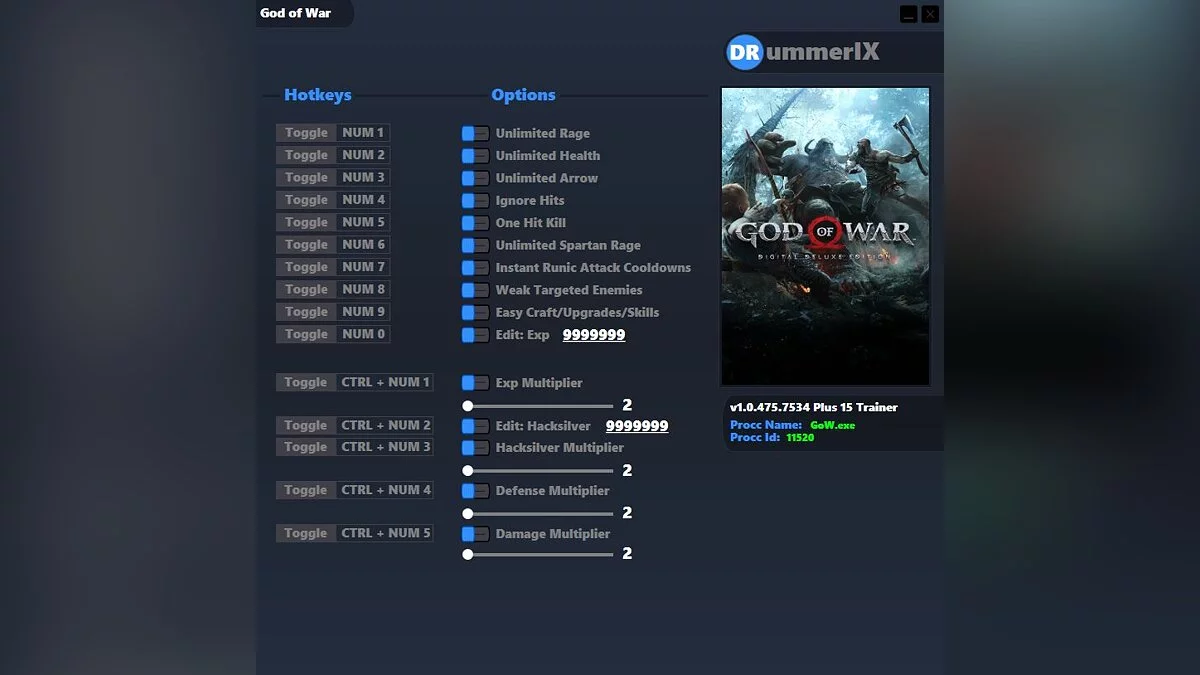Viewport: 1200px width, 675px height.
Task: Edit the Hacksilver value field 9999999
Action: coord(637,426)
